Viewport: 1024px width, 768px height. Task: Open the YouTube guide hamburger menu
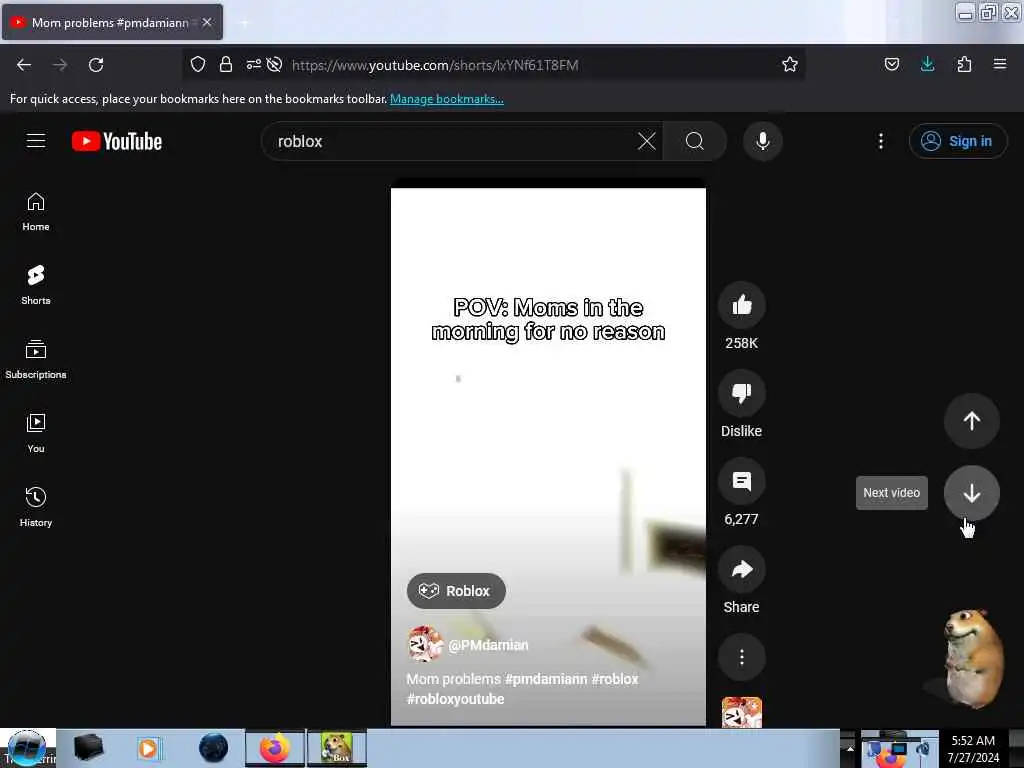[36, 141]
